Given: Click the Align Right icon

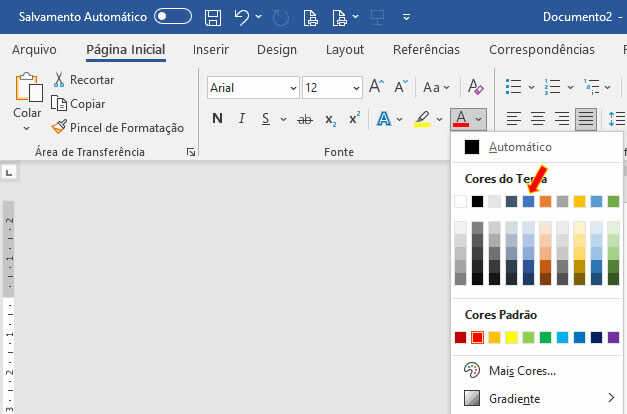Looking at the screenshot, I should tap(562, 119).
